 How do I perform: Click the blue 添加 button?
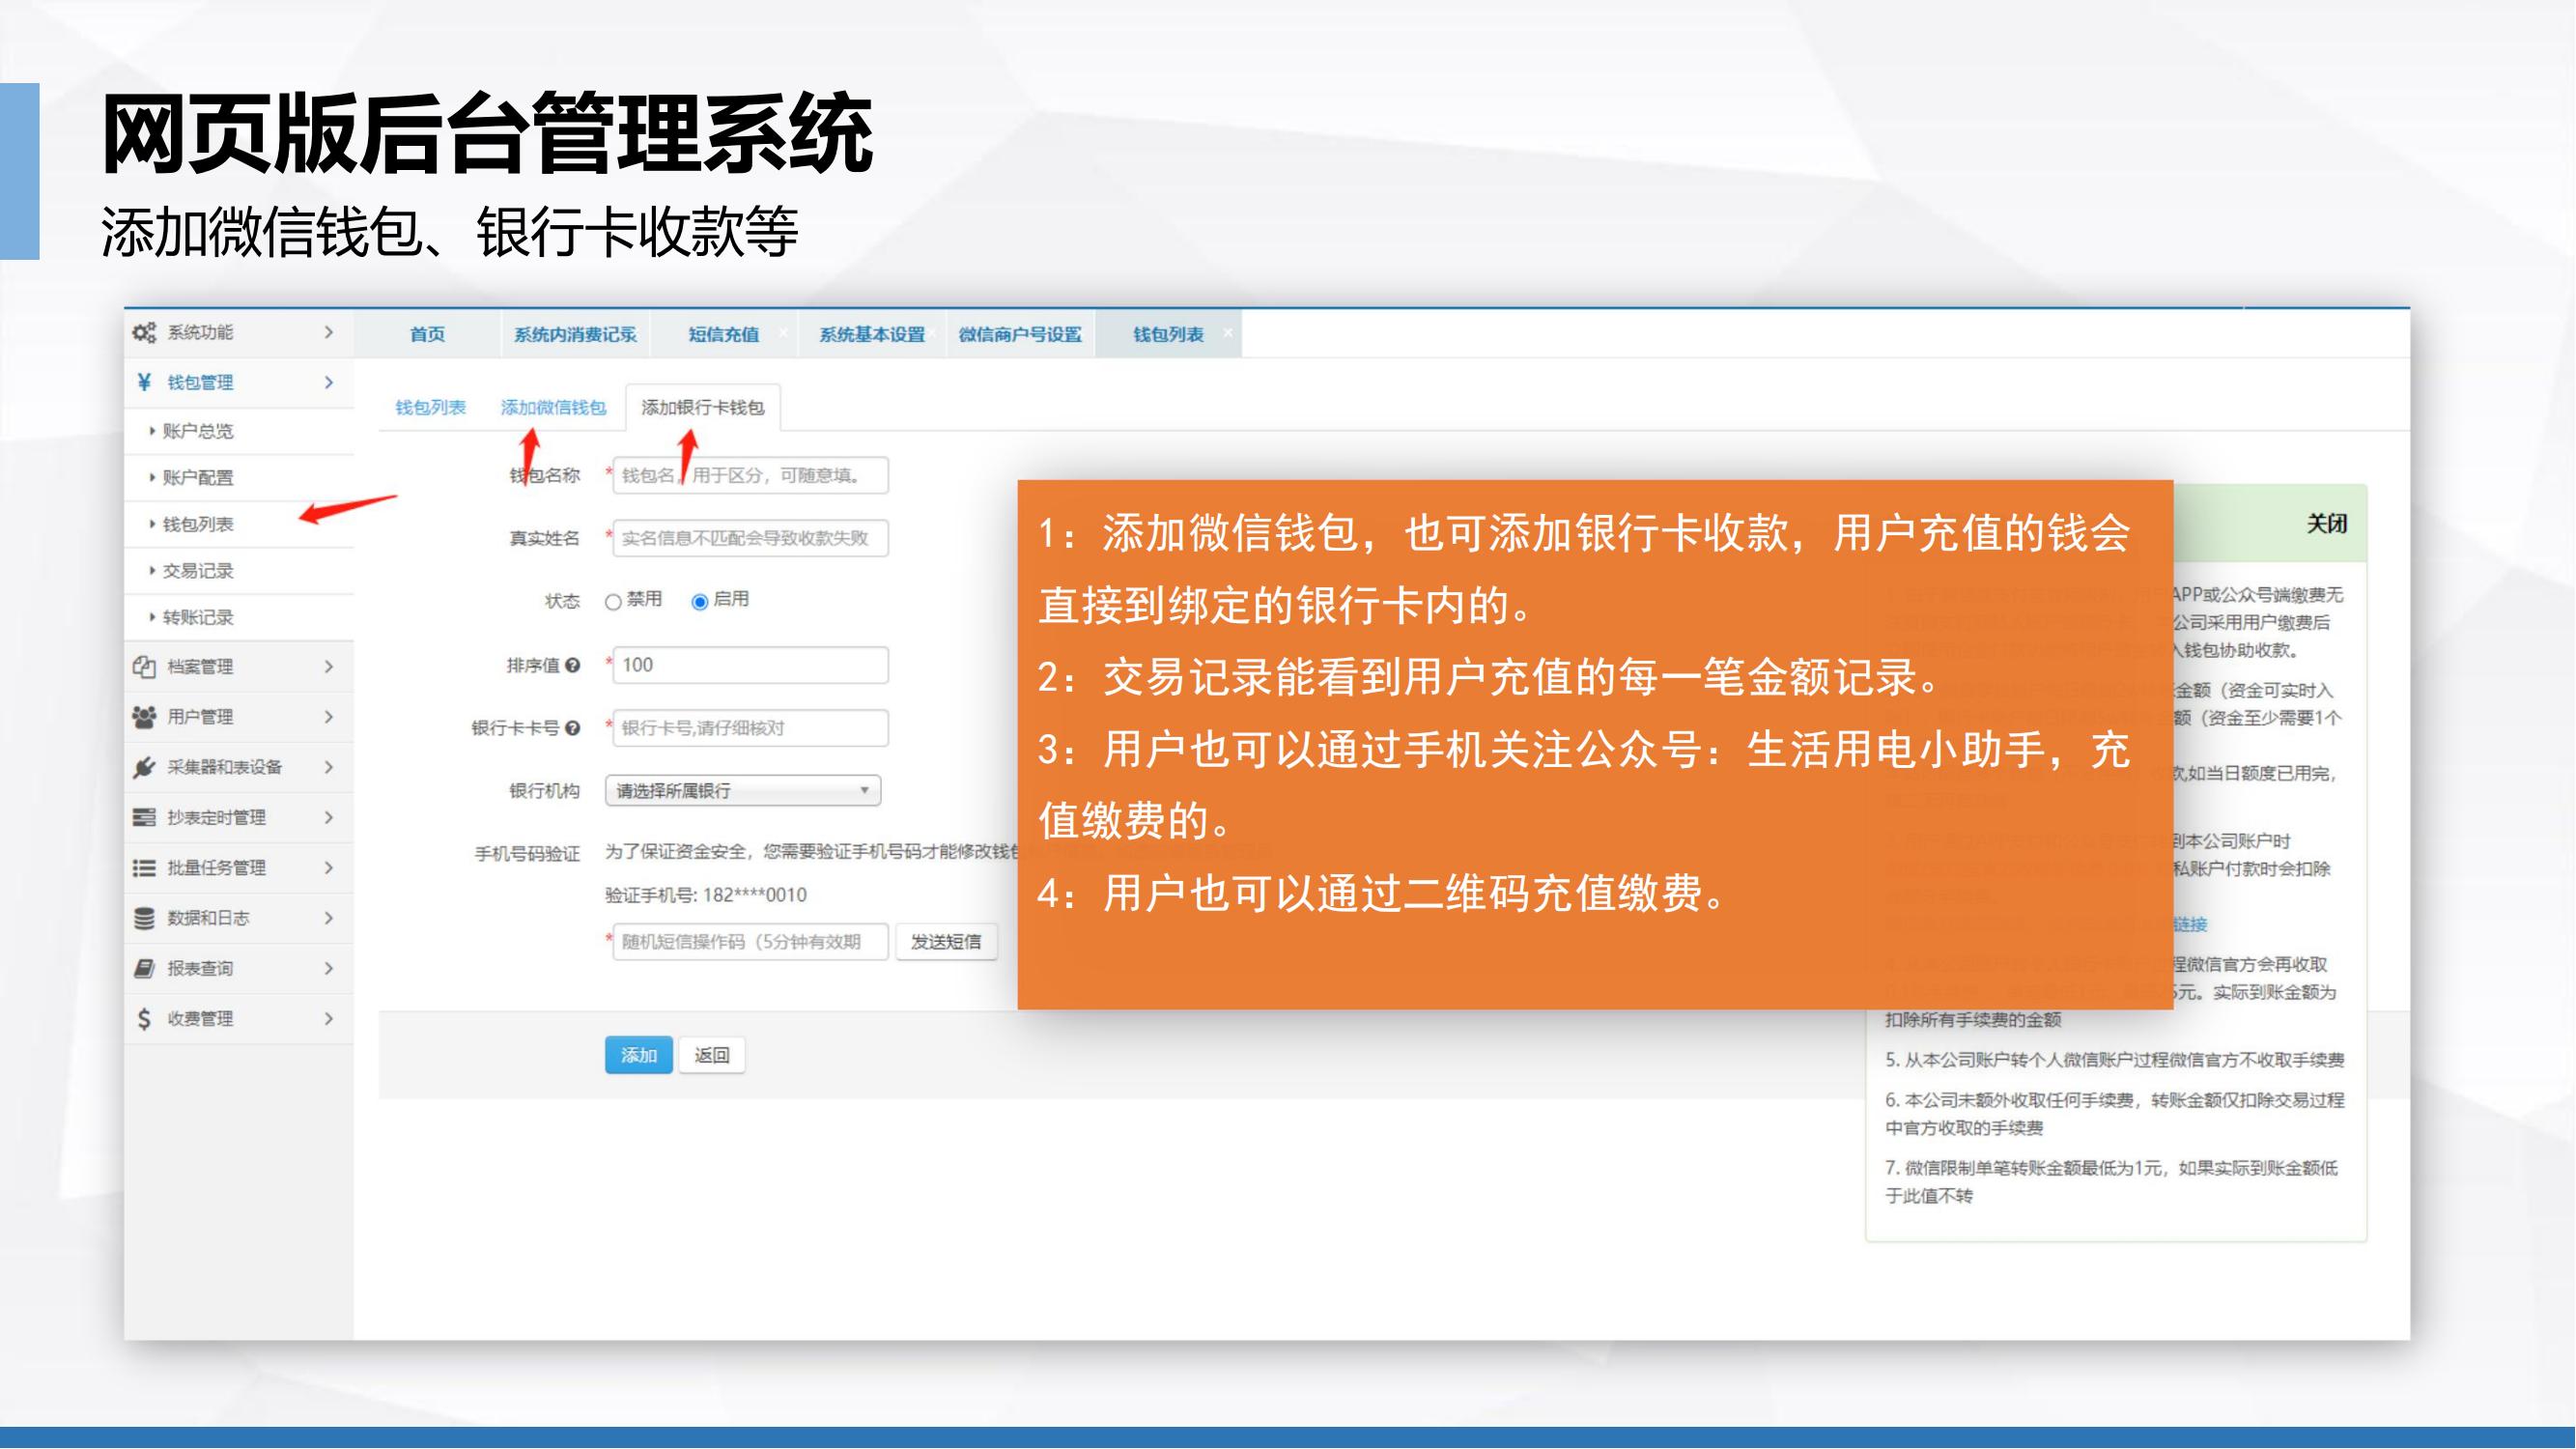[x=638, y=1055]
